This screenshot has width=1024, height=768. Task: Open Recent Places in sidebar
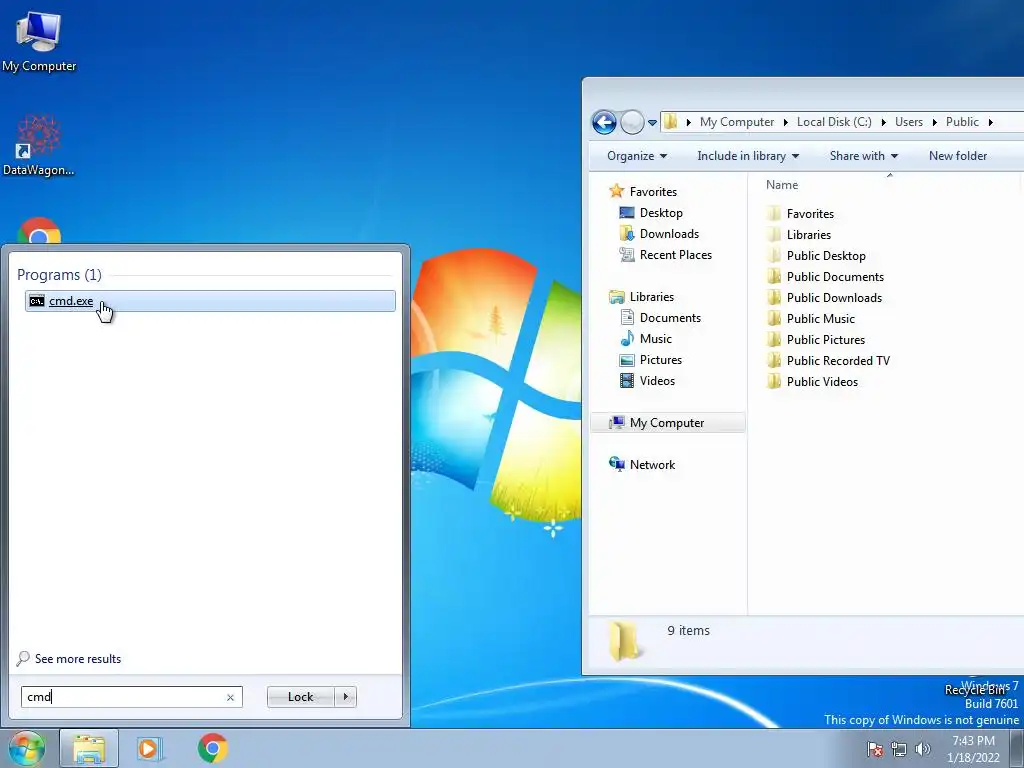click(x=665, y=255)
